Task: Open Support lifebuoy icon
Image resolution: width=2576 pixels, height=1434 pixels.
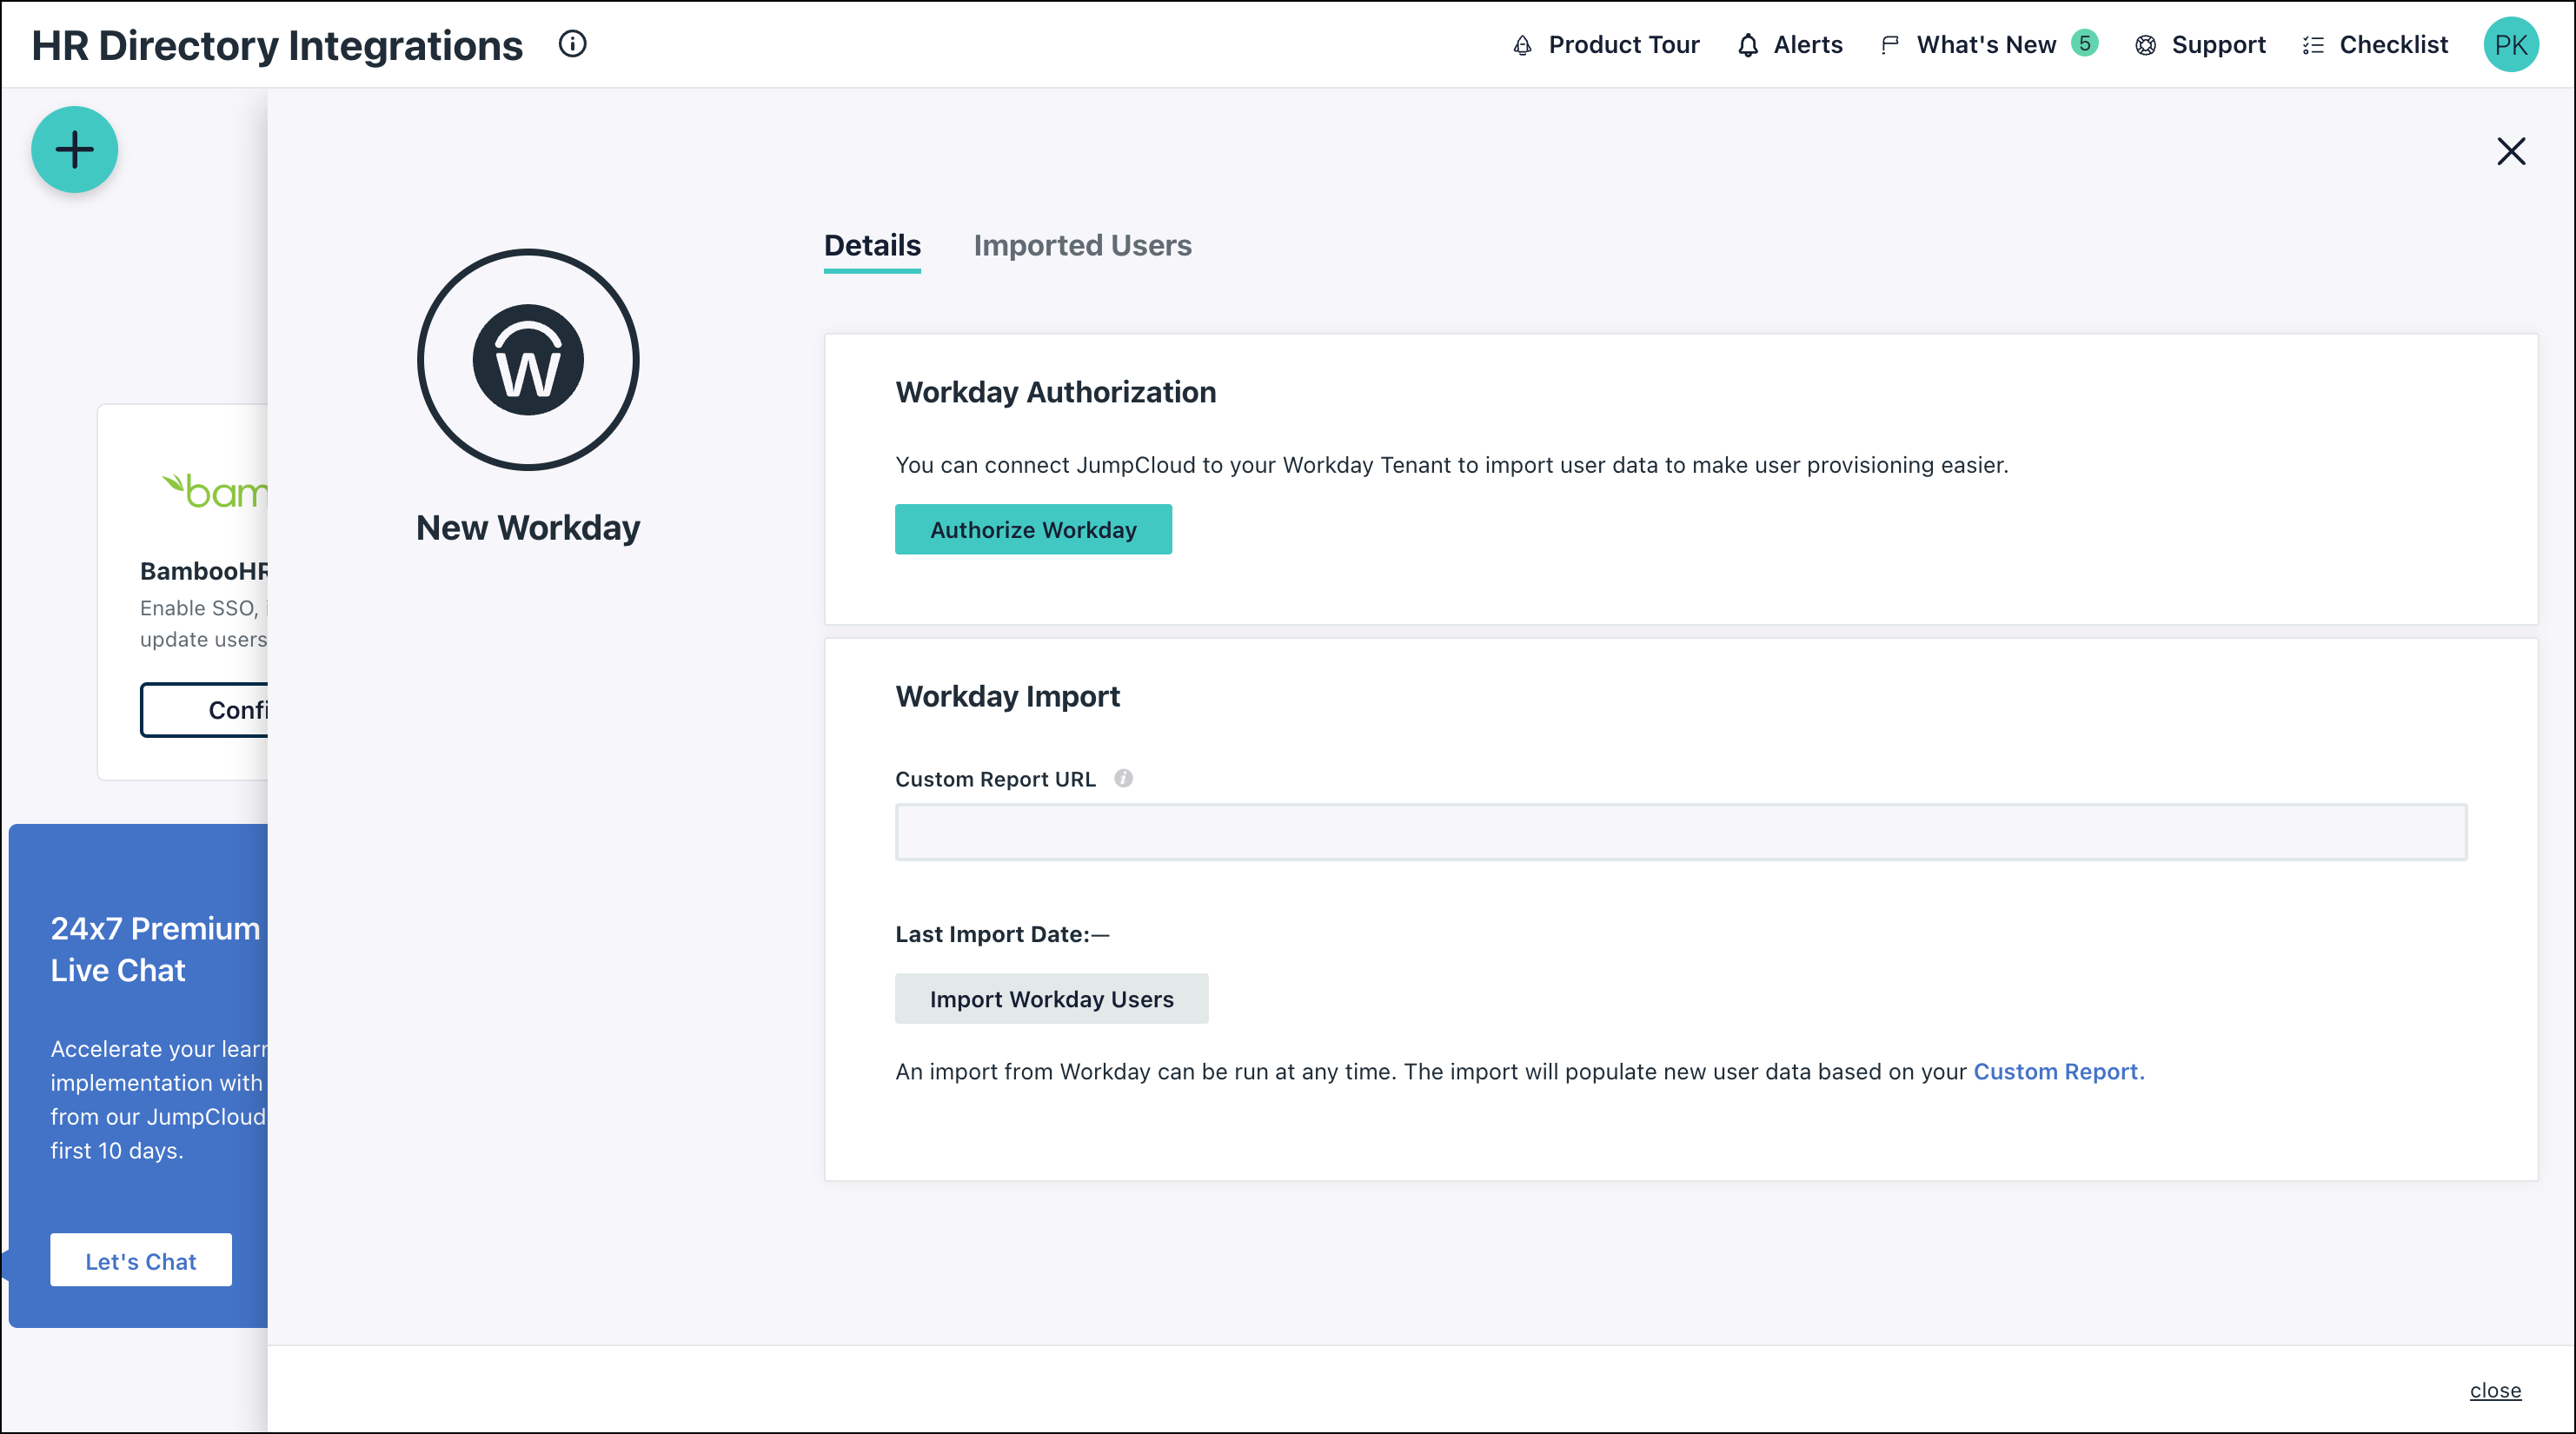Action: pos(2145,45)
